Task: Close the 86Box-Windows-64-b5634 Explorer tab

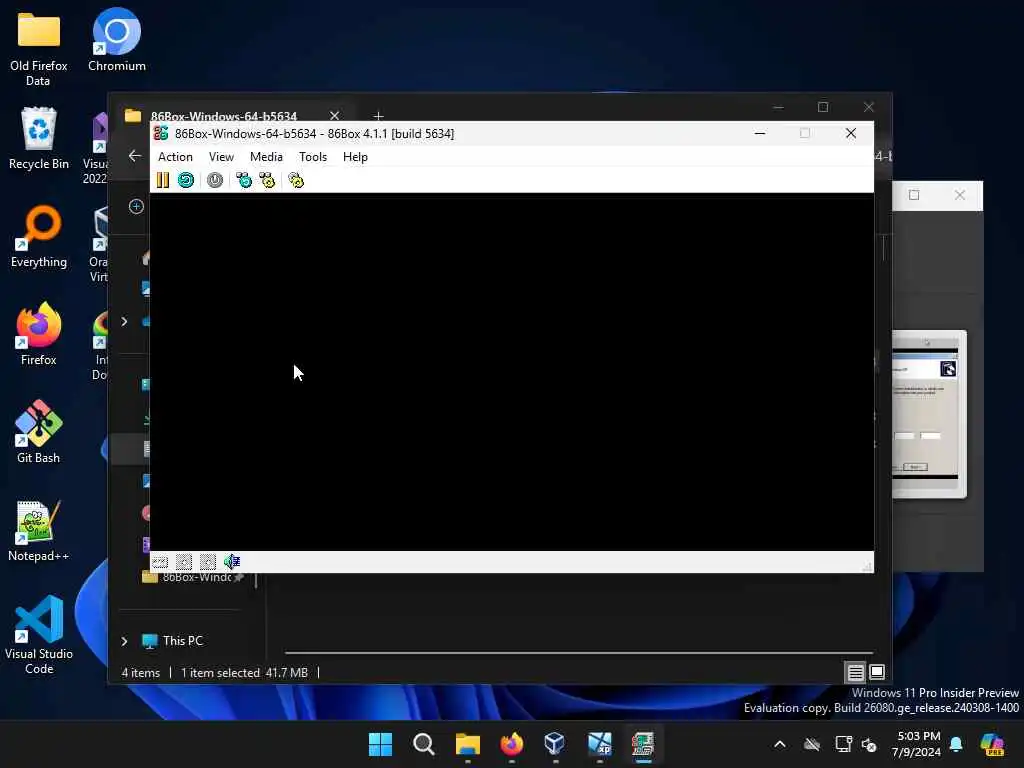Action: coord(334,116)
